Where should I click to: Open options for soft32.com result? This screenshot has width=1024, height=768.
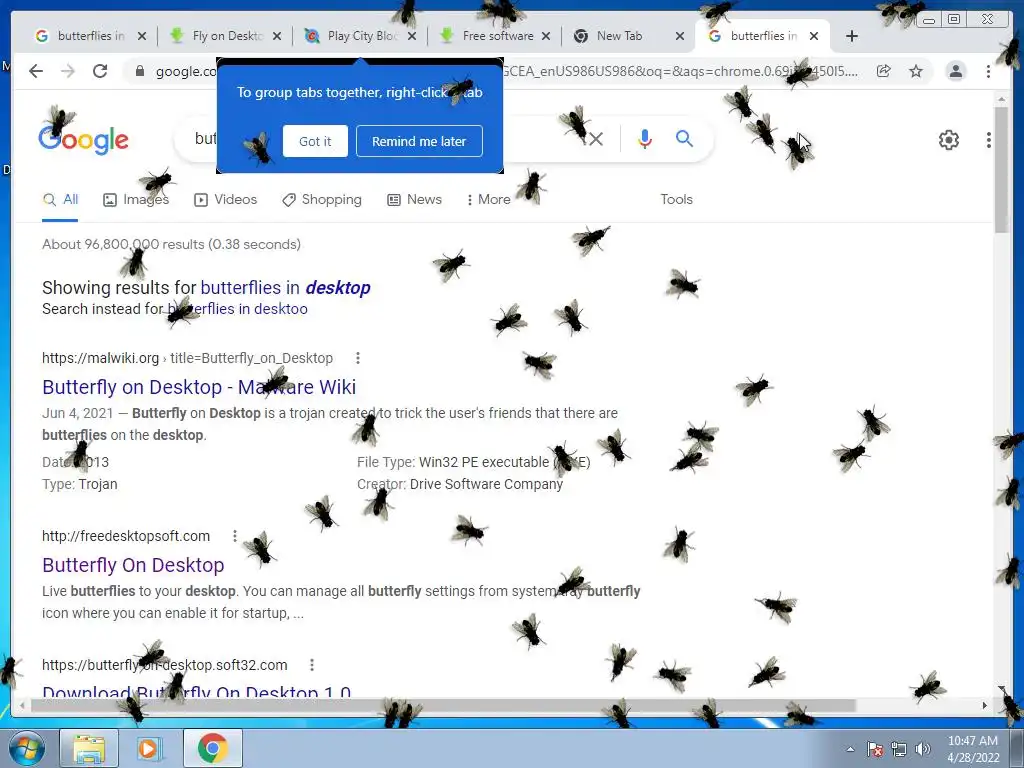point(312,665)
